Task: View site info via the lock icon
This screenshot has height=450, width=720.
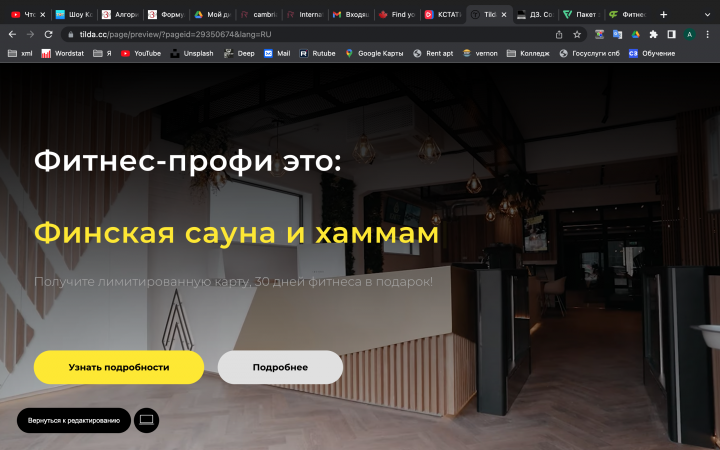Action: tap(70, 34)
